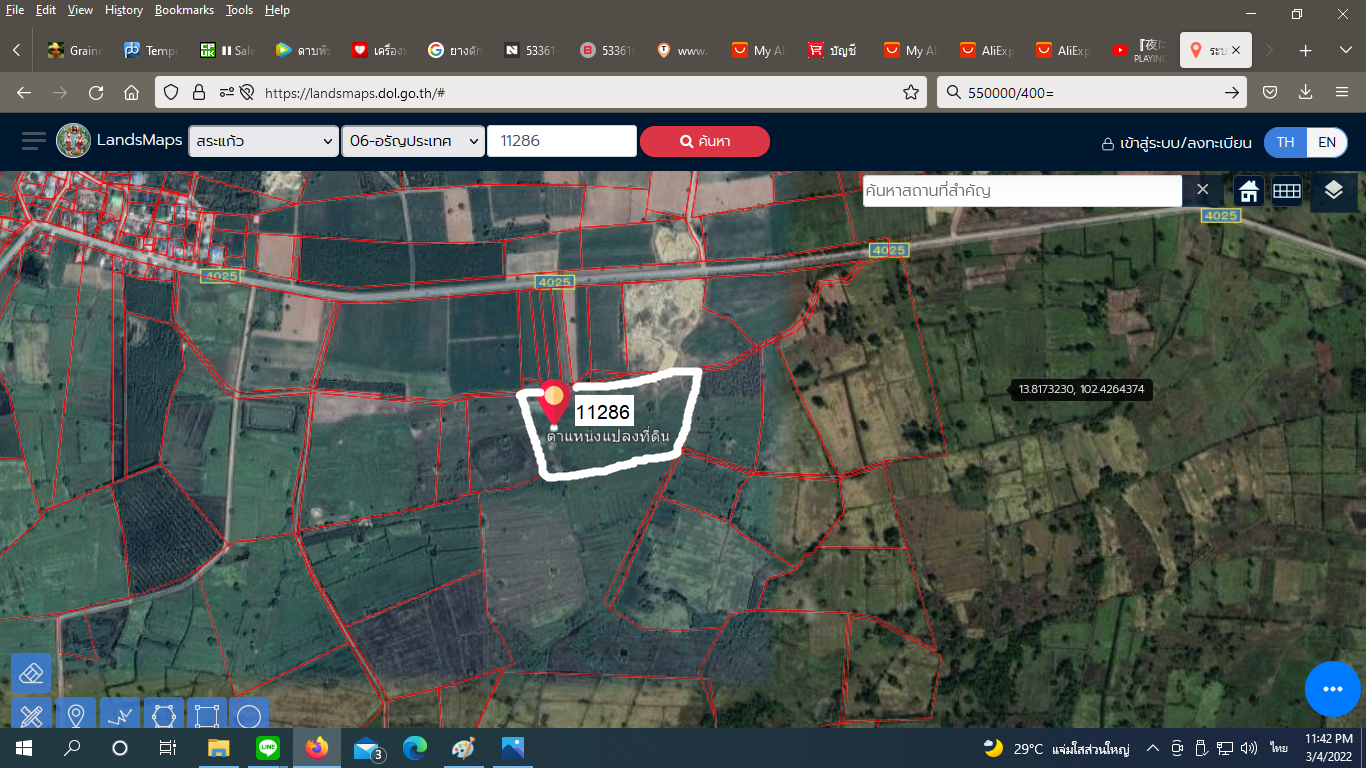Open the LandsMaps hamburger menu

[x=34, y=141]
